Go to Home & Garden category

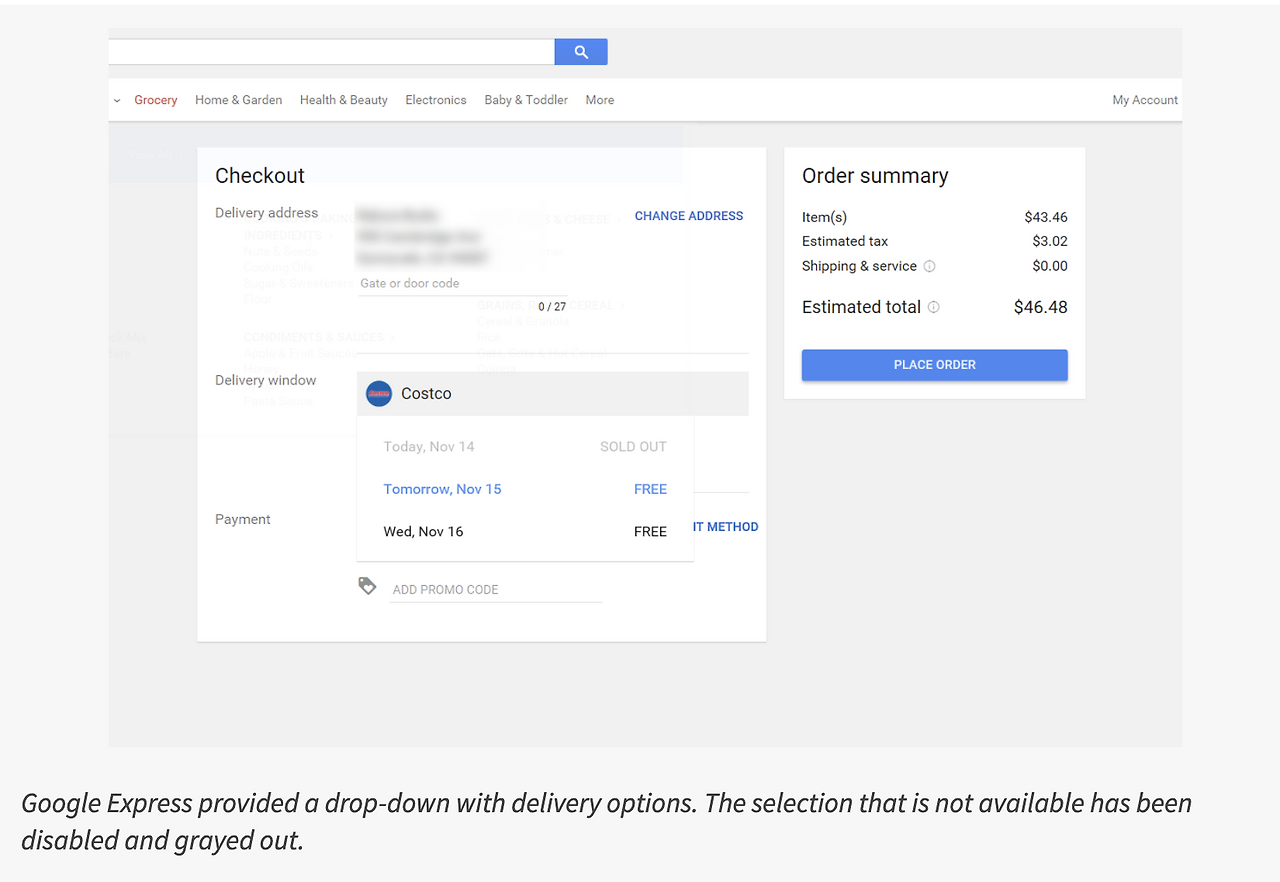(238, 100)
